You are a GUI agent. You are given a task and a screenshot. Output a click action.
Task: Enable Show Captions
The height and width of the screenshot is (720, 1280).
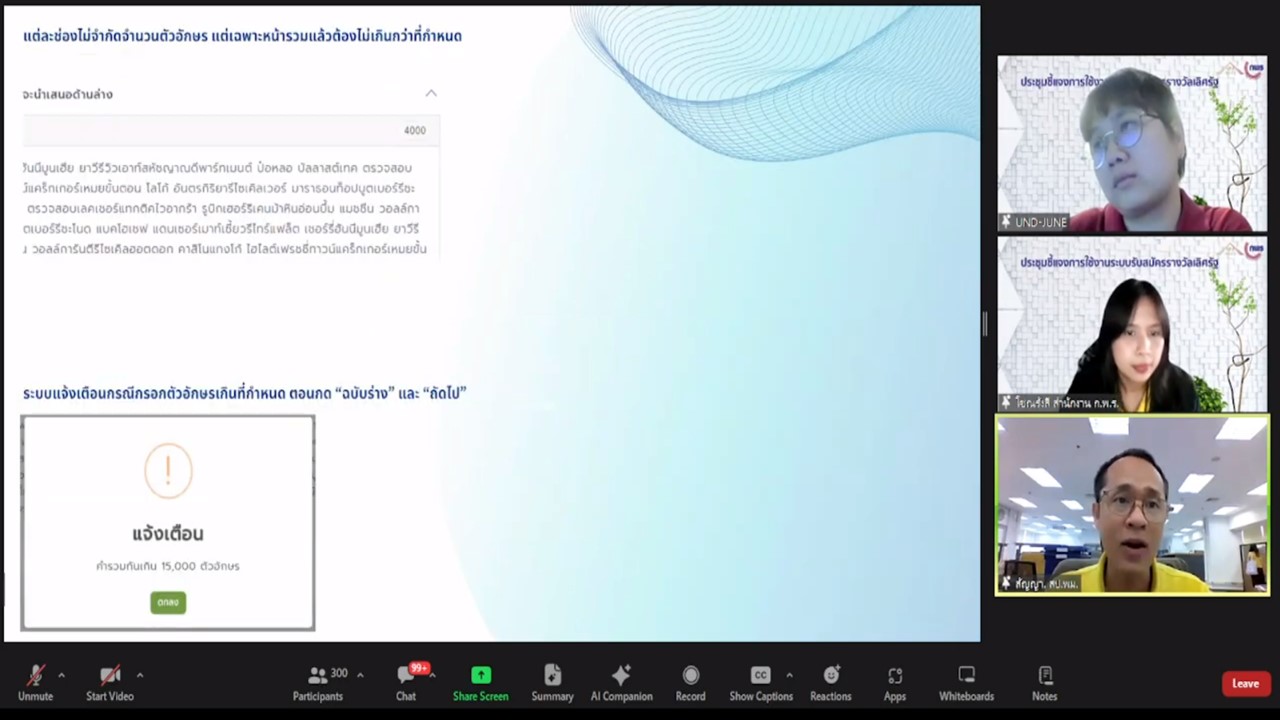760,676
